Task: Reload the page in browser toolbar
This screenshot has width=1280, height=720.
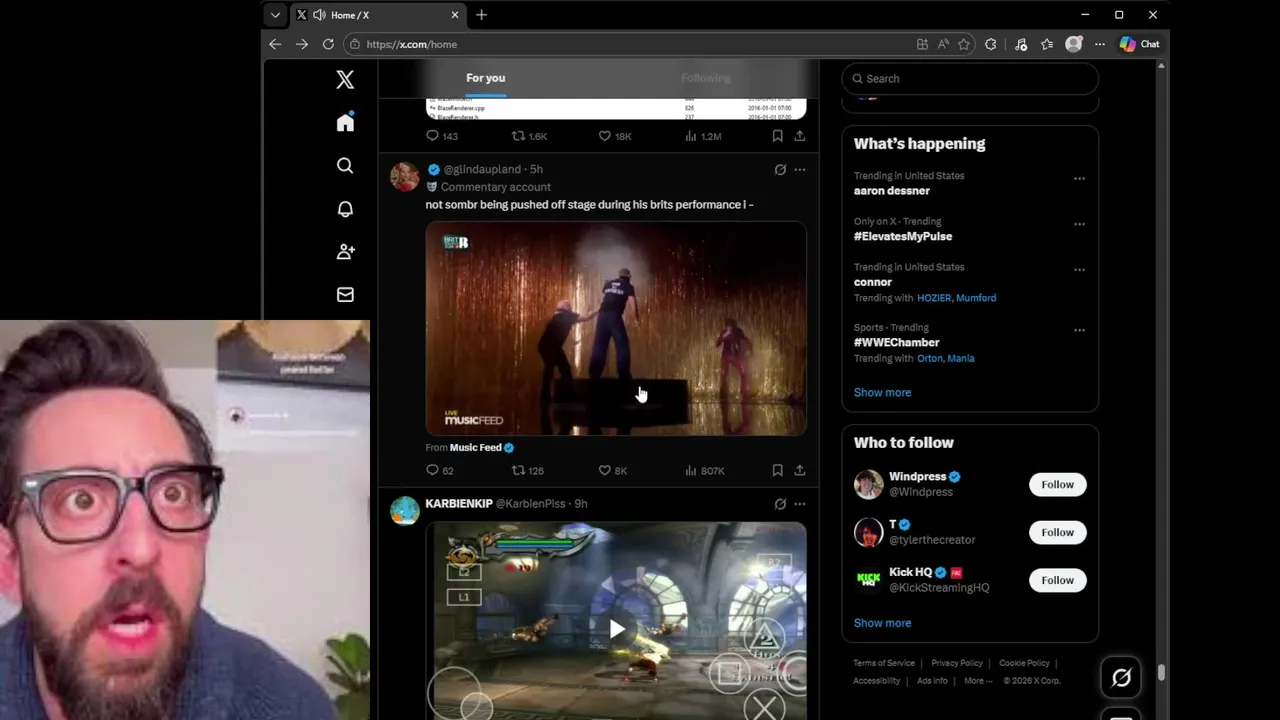Action: 328,44
